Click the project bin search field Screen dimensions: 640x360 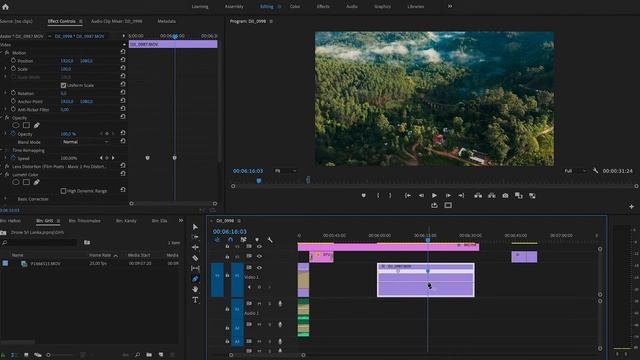39,242
